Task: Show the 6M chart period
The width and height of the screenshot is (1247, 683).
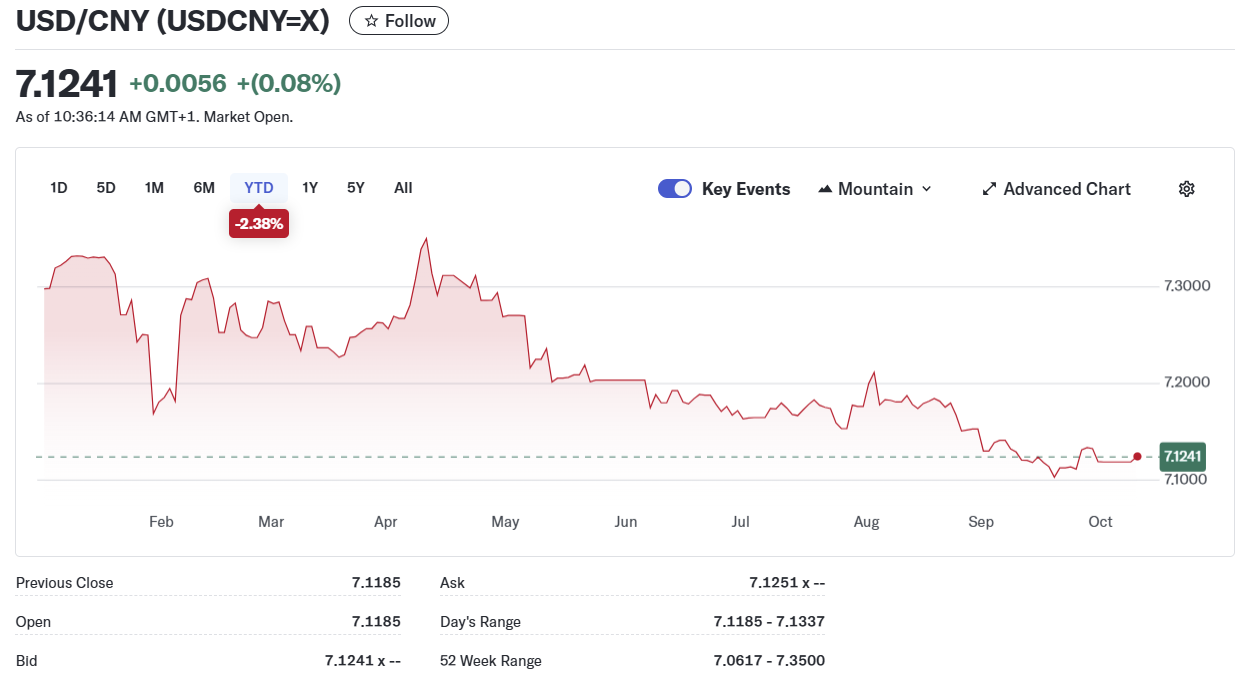Action: click(204, 188)
